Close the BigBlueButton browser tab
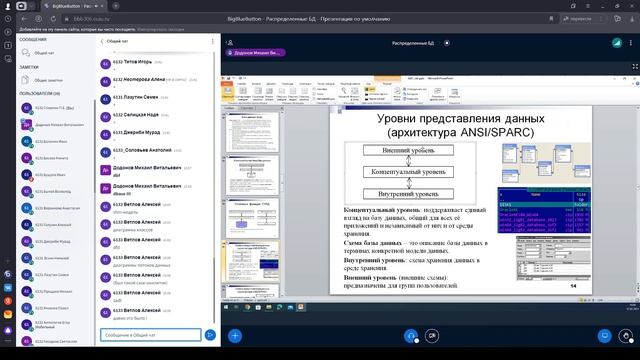640x360 pixels. [102, 6]
